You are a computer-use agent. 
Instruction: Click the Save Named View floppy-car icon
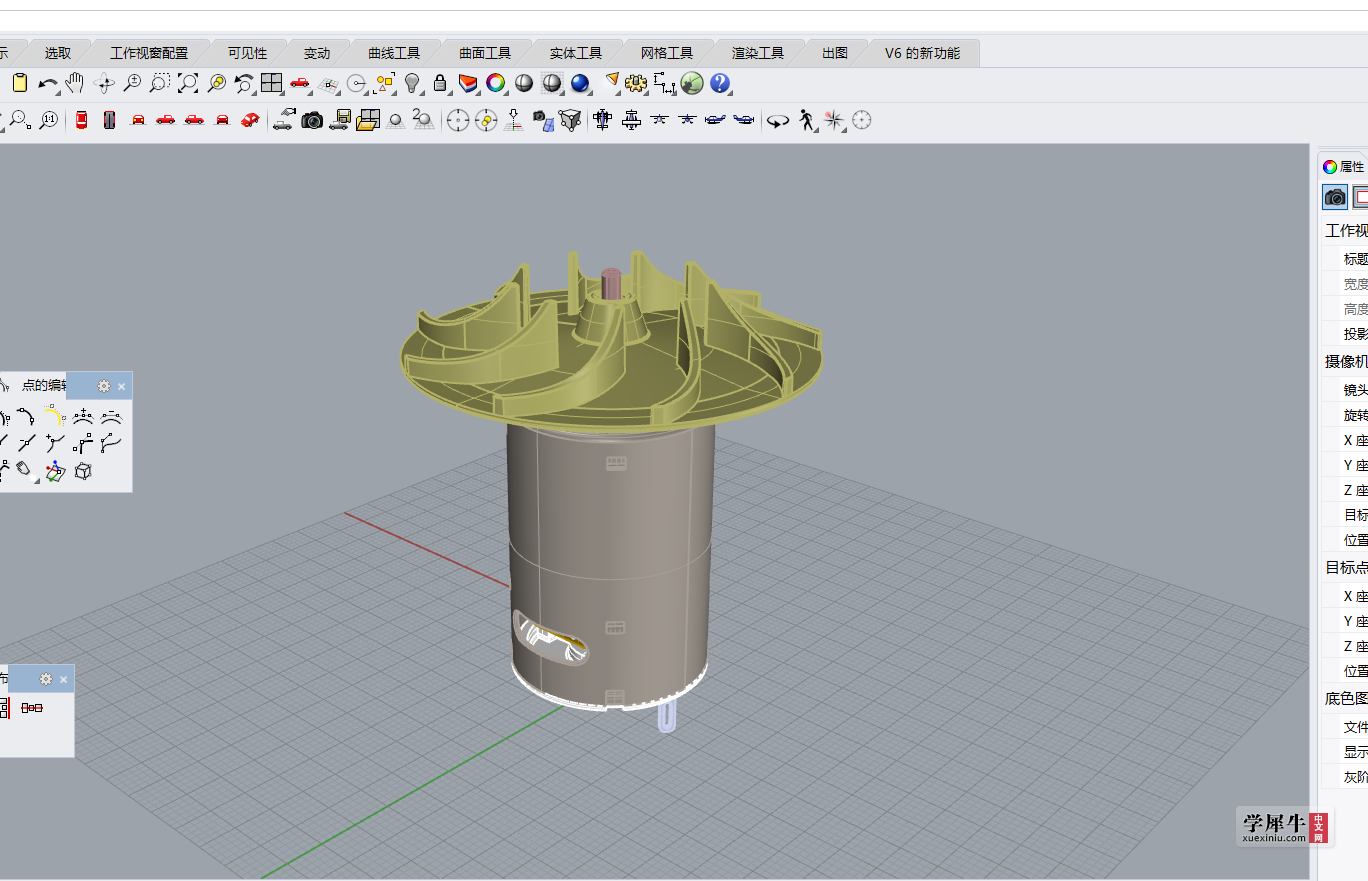pos(340,120)
